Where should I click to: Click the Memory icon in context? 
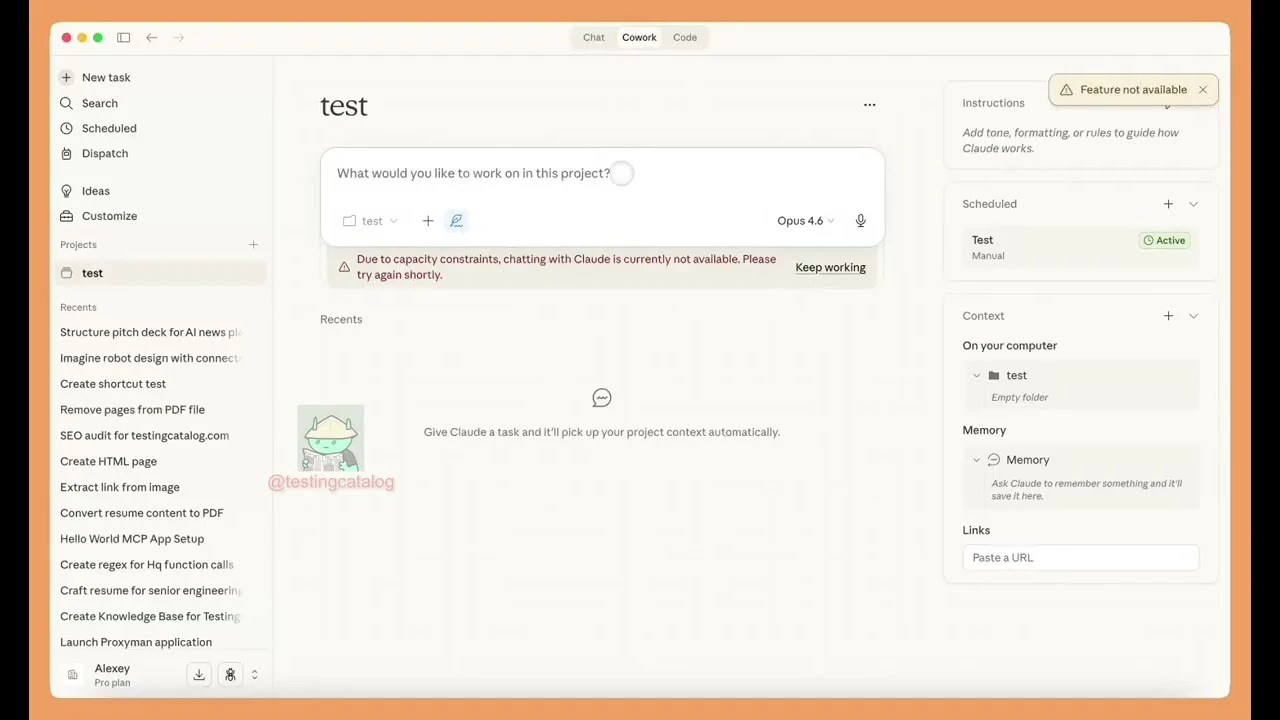click(994, 460)
